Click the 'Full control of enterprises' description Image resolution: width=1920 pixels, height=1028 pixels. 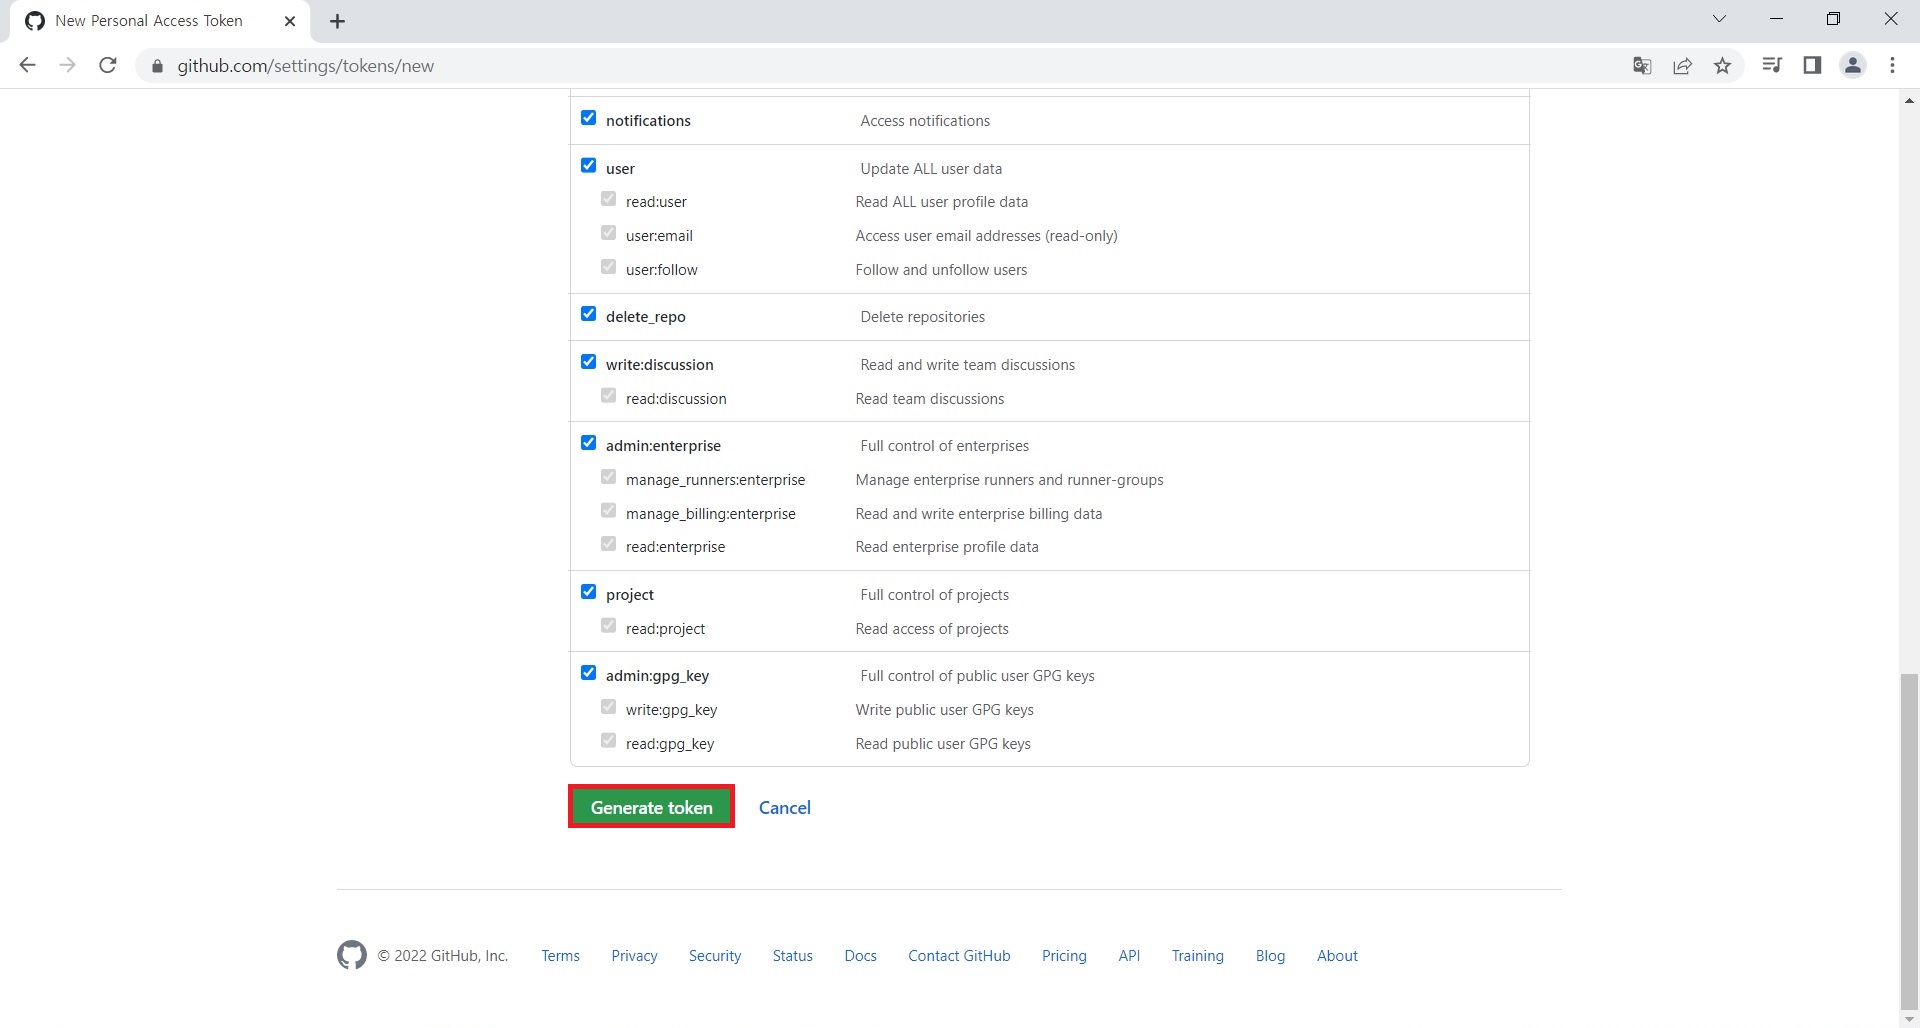(945, 446)
